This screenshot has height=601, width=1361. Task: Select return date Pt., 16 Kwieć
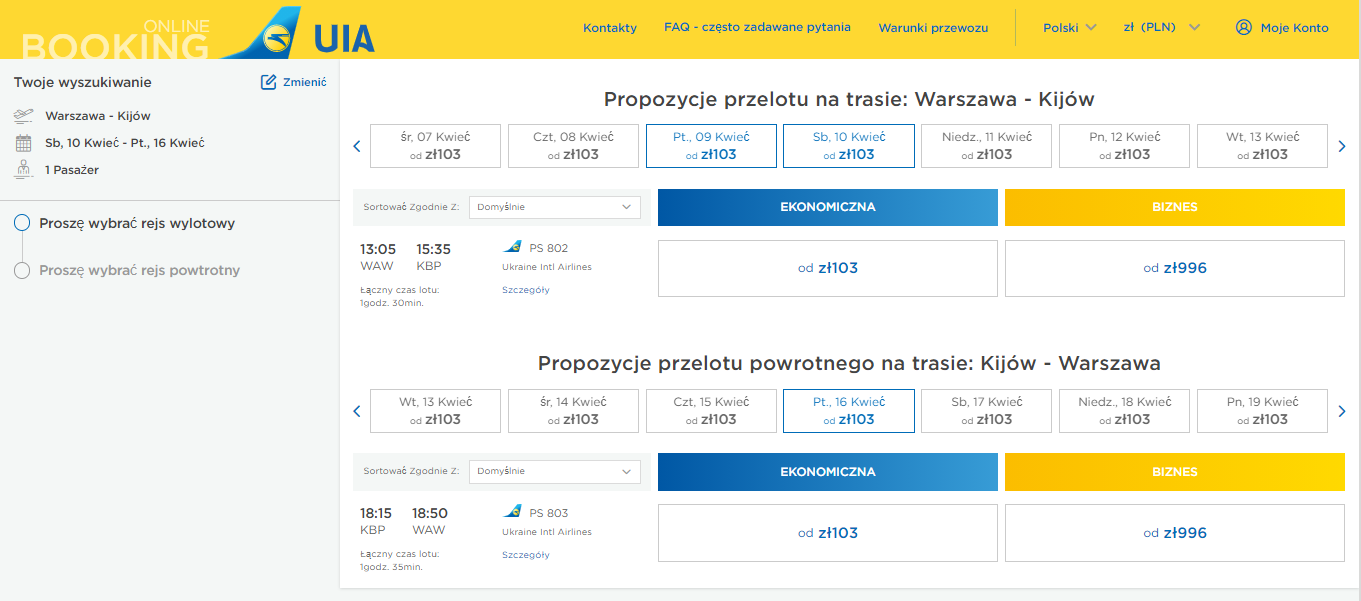pyautogui.click(x=849, y=411)
